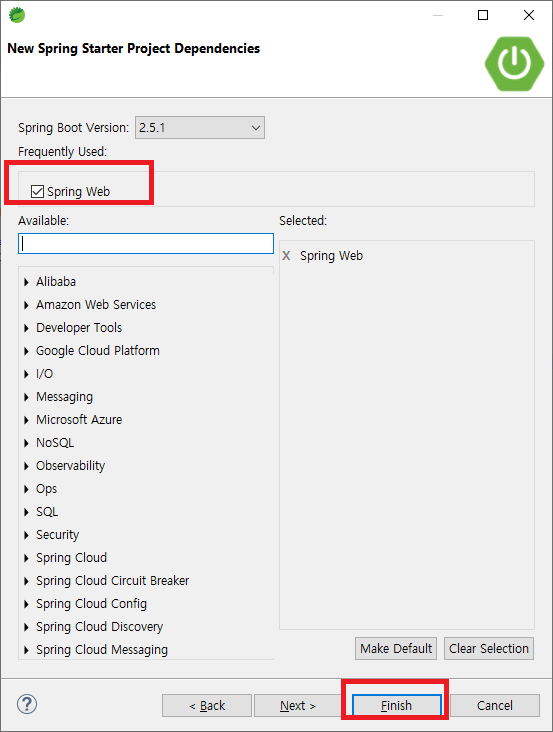Open the Spring Boot Version dropdown
Viewport: 553px width, 732px height.
[x=200, y=127]
